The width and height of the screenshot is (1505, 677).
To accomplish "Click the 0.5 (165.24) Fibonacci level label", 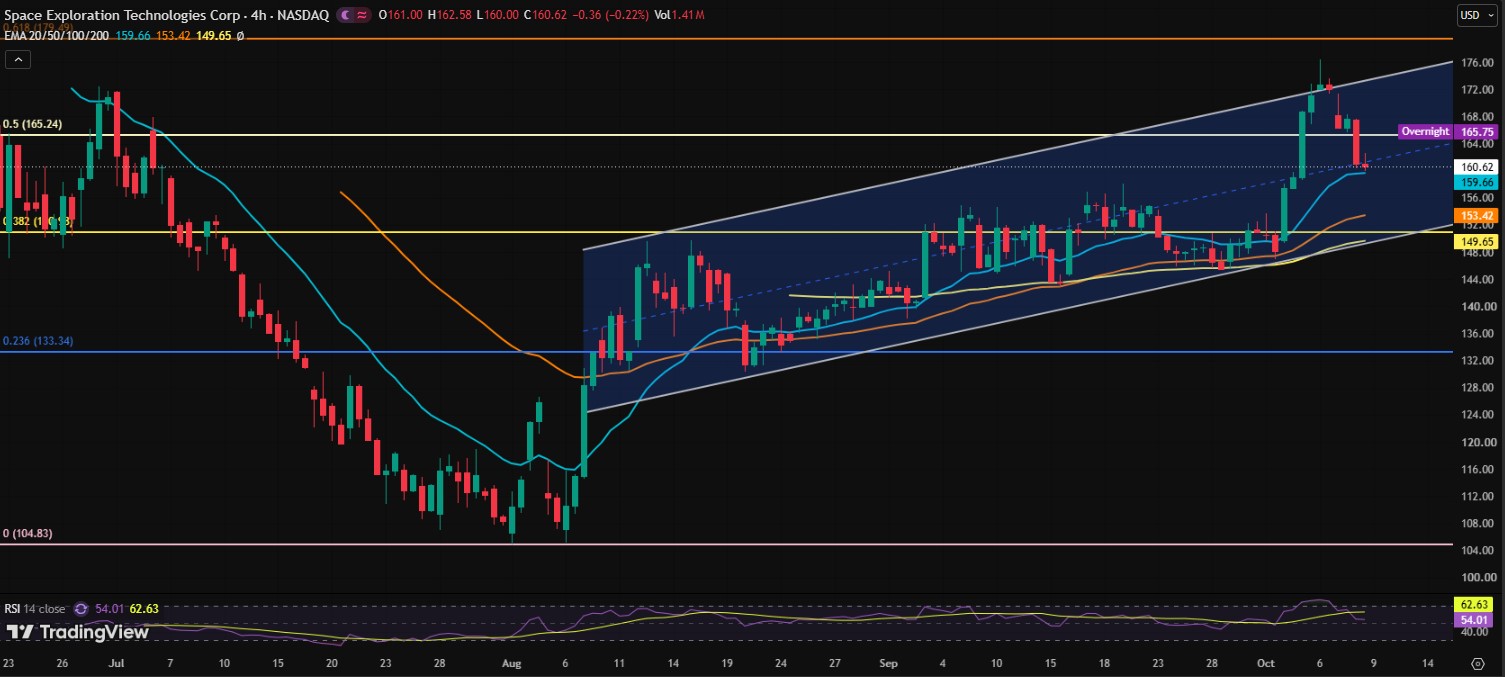I will pyautogui.click(x=33, y=125).
